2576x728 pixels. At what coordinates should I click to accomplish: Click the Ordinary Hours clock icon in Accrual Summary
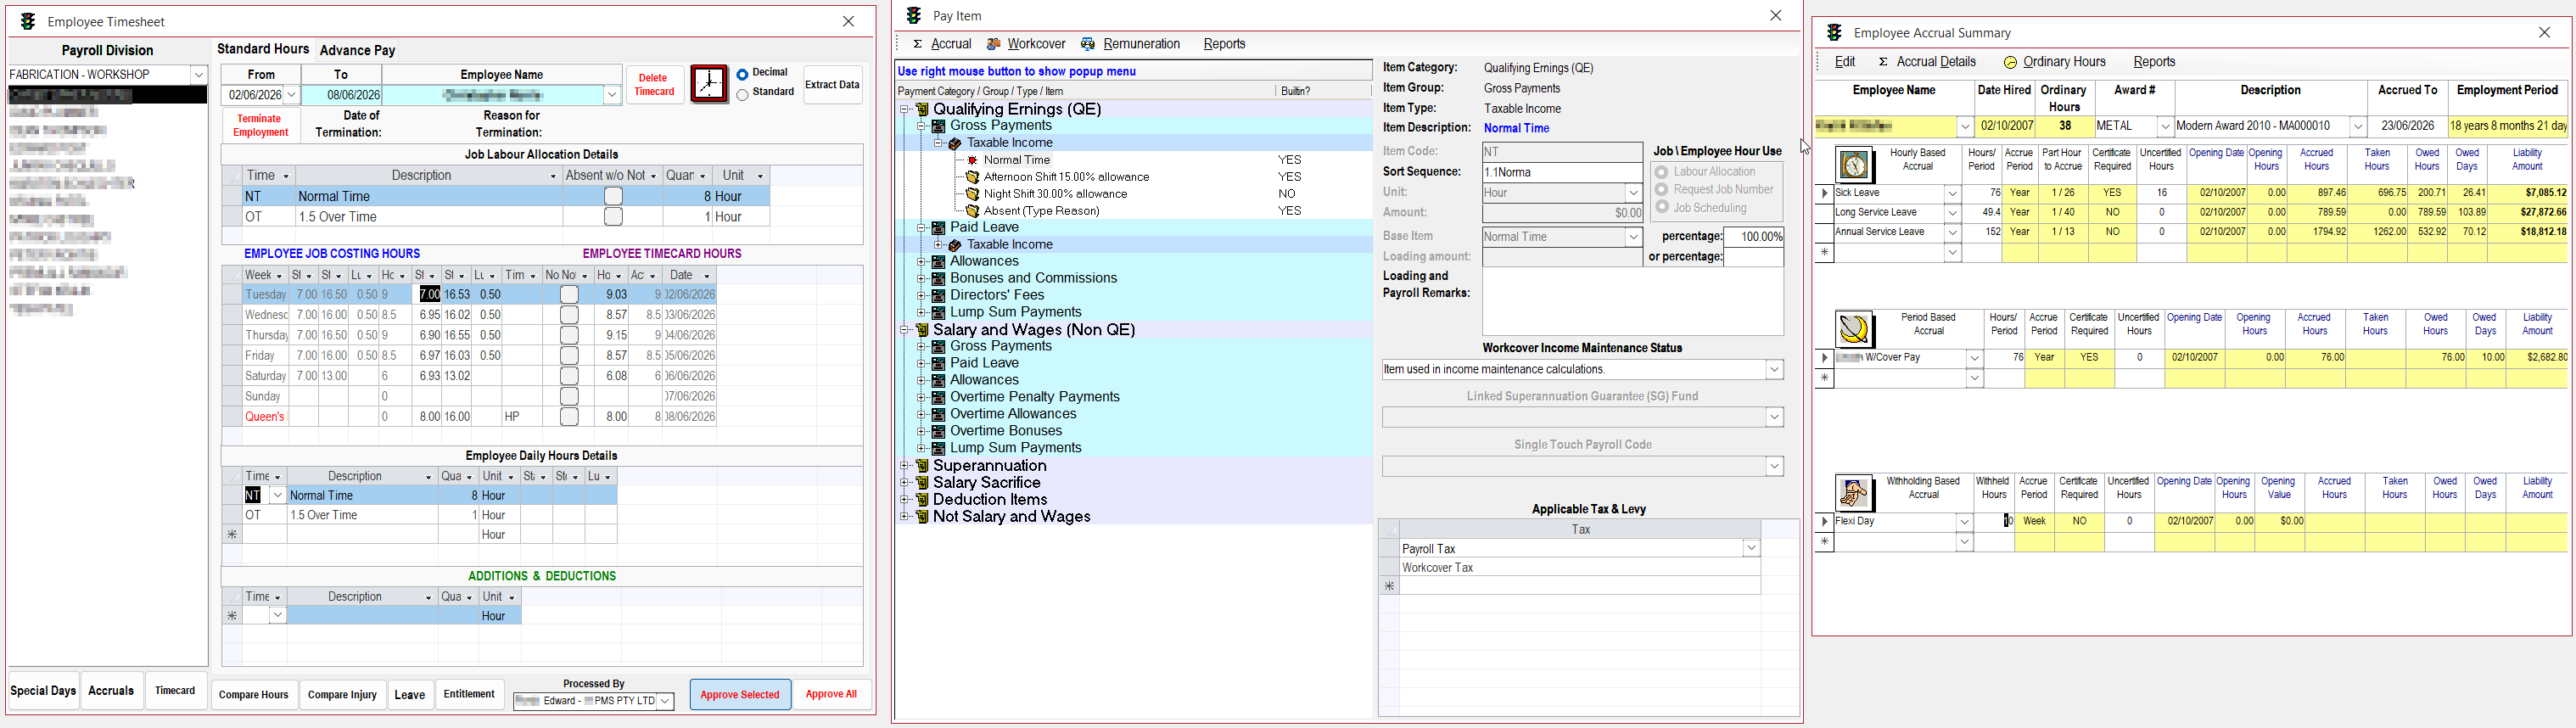(x=2011, y=62)
